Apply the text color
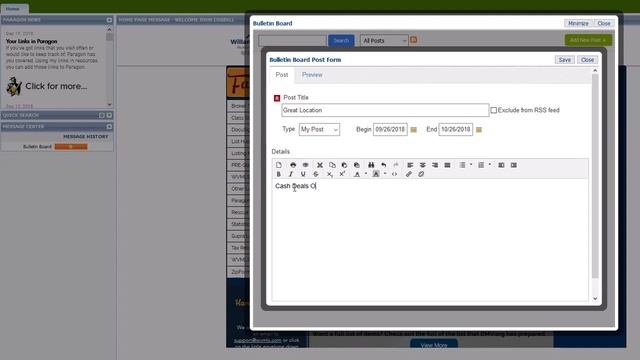640x360 pixels. click(x=357, y=174)
